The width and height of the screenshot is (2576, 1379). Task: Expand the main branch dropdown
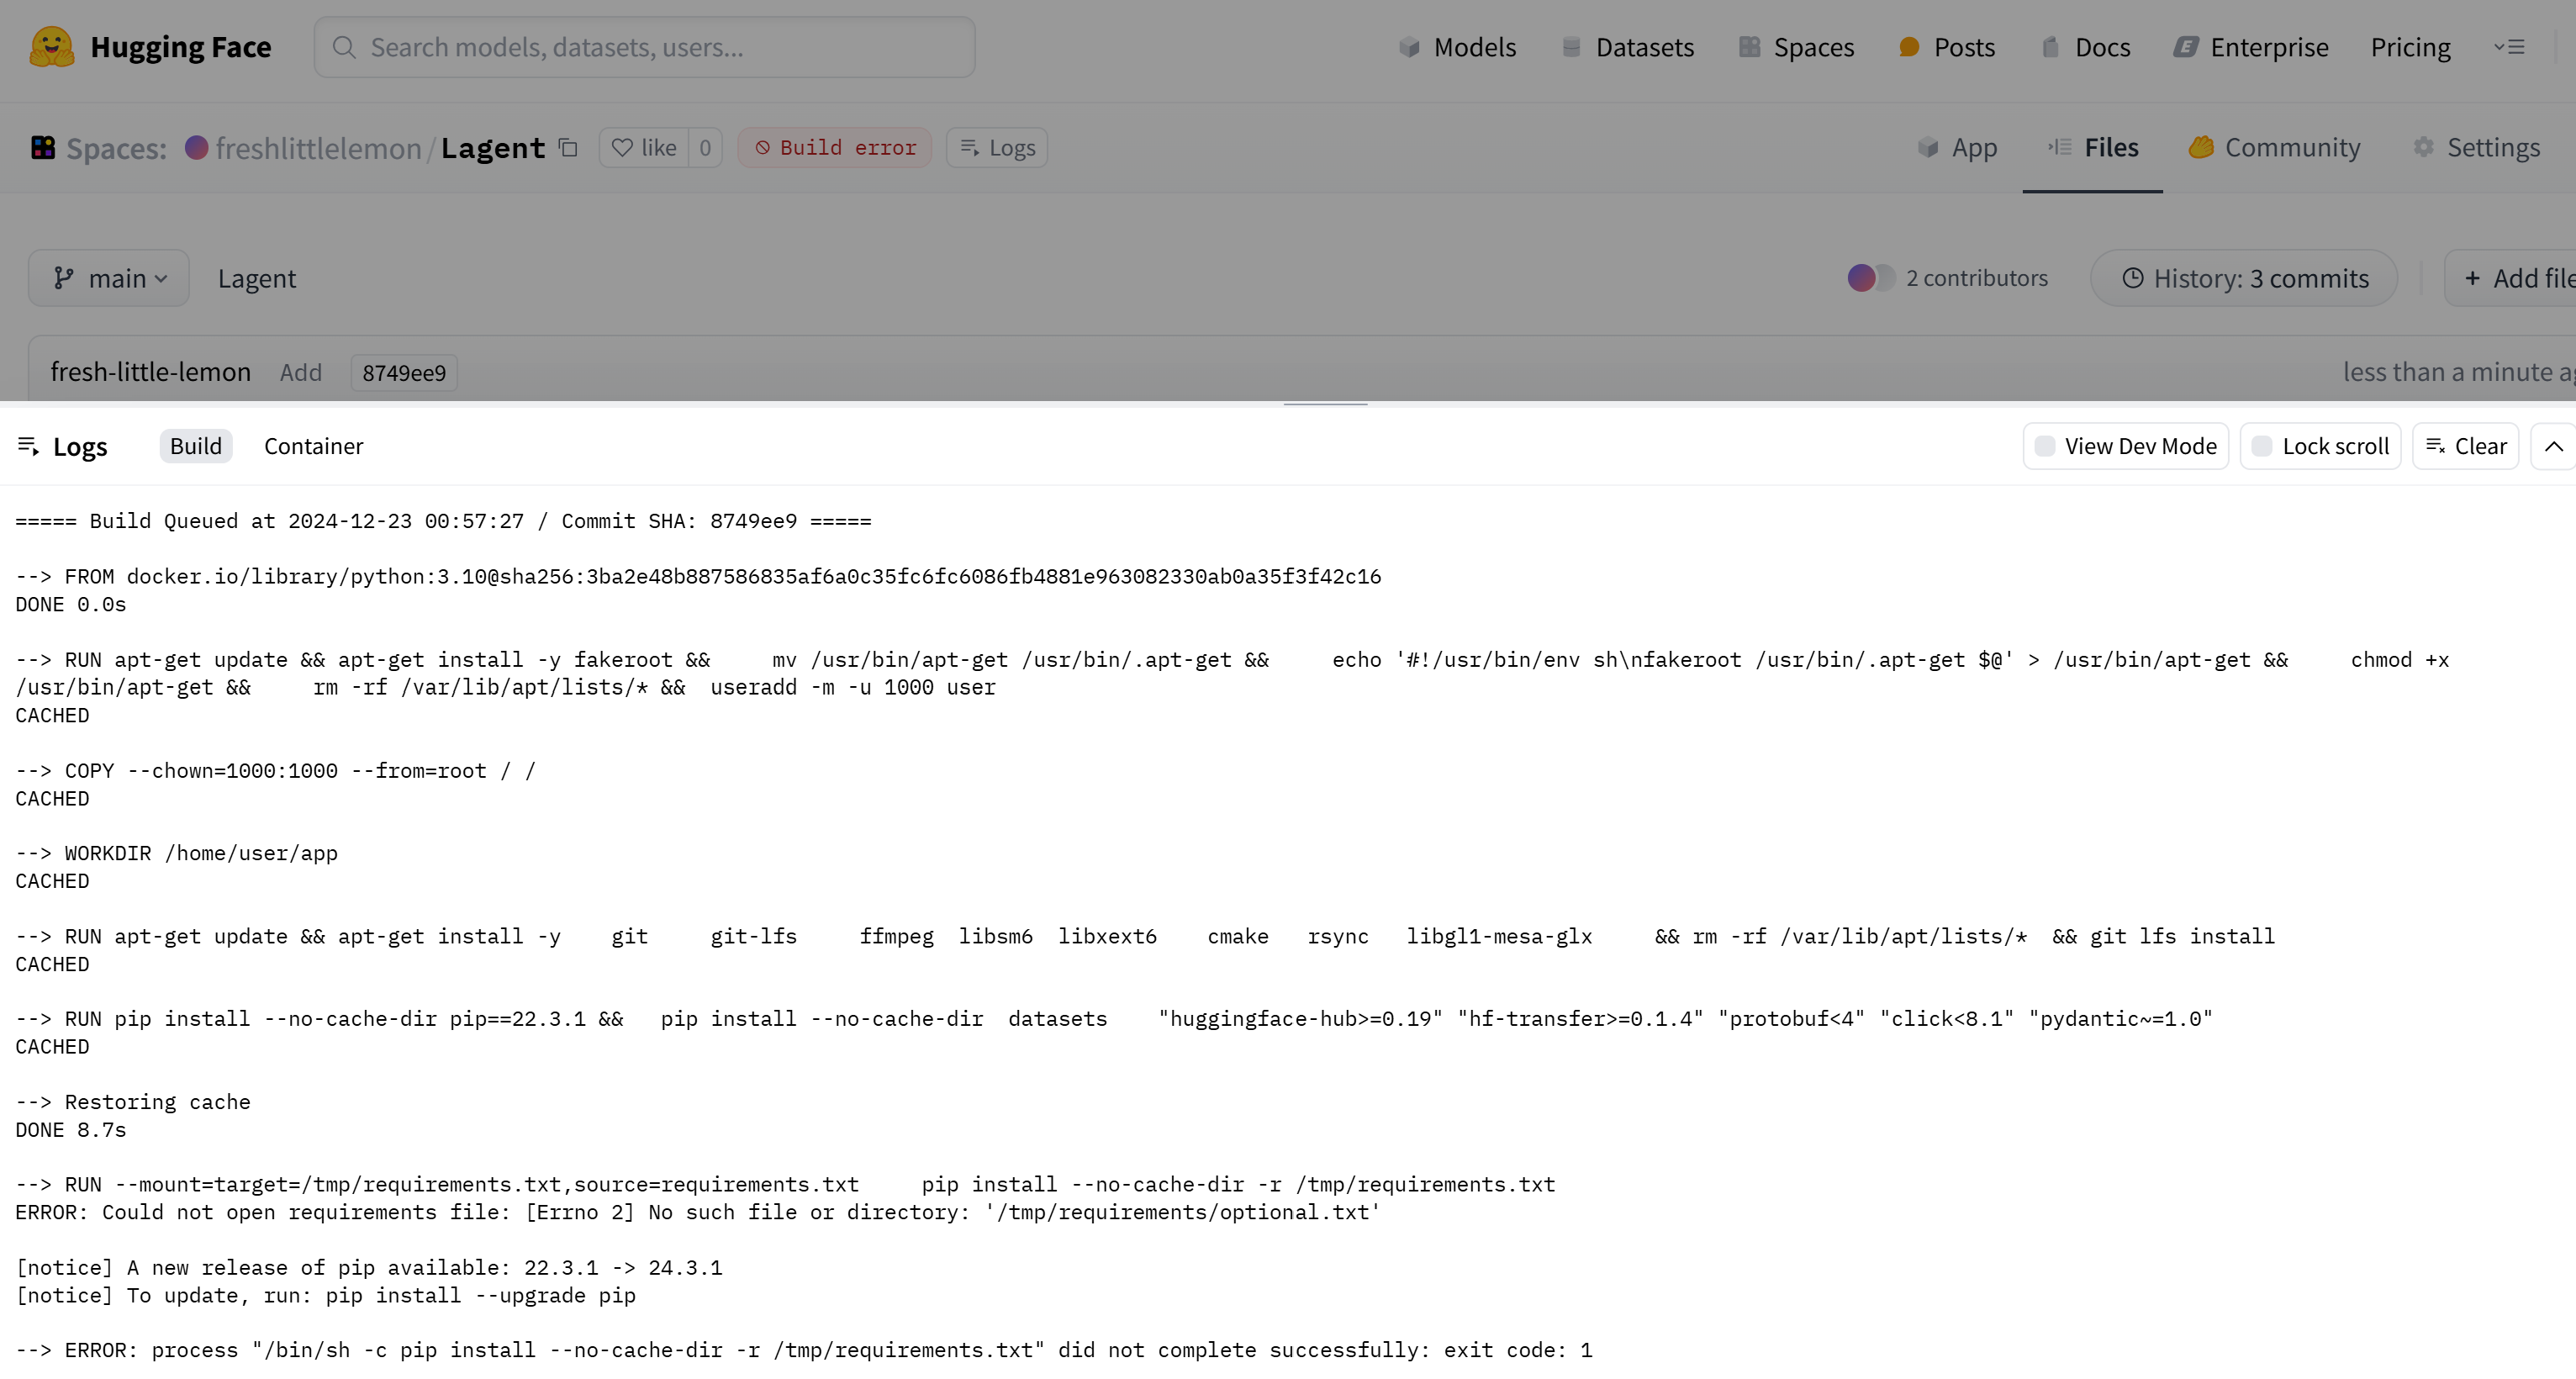[x=109, y=278]
